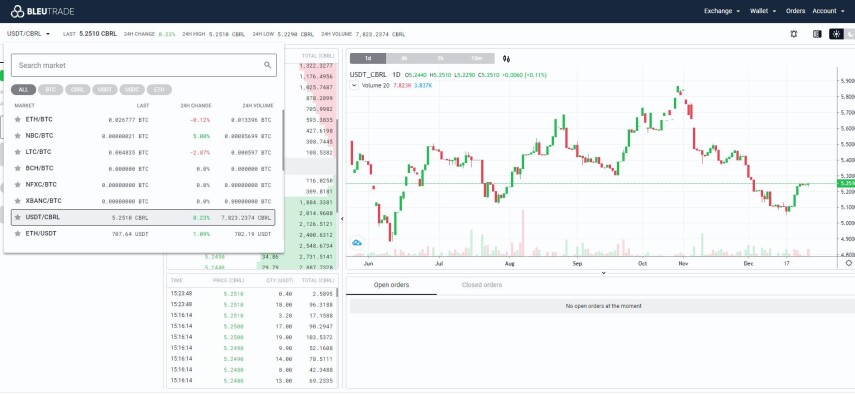Image resolution: width=855 pixels, height=394 pixels.
Task: Select the ETH/USDT market row
Action: (x=143, y=233)
